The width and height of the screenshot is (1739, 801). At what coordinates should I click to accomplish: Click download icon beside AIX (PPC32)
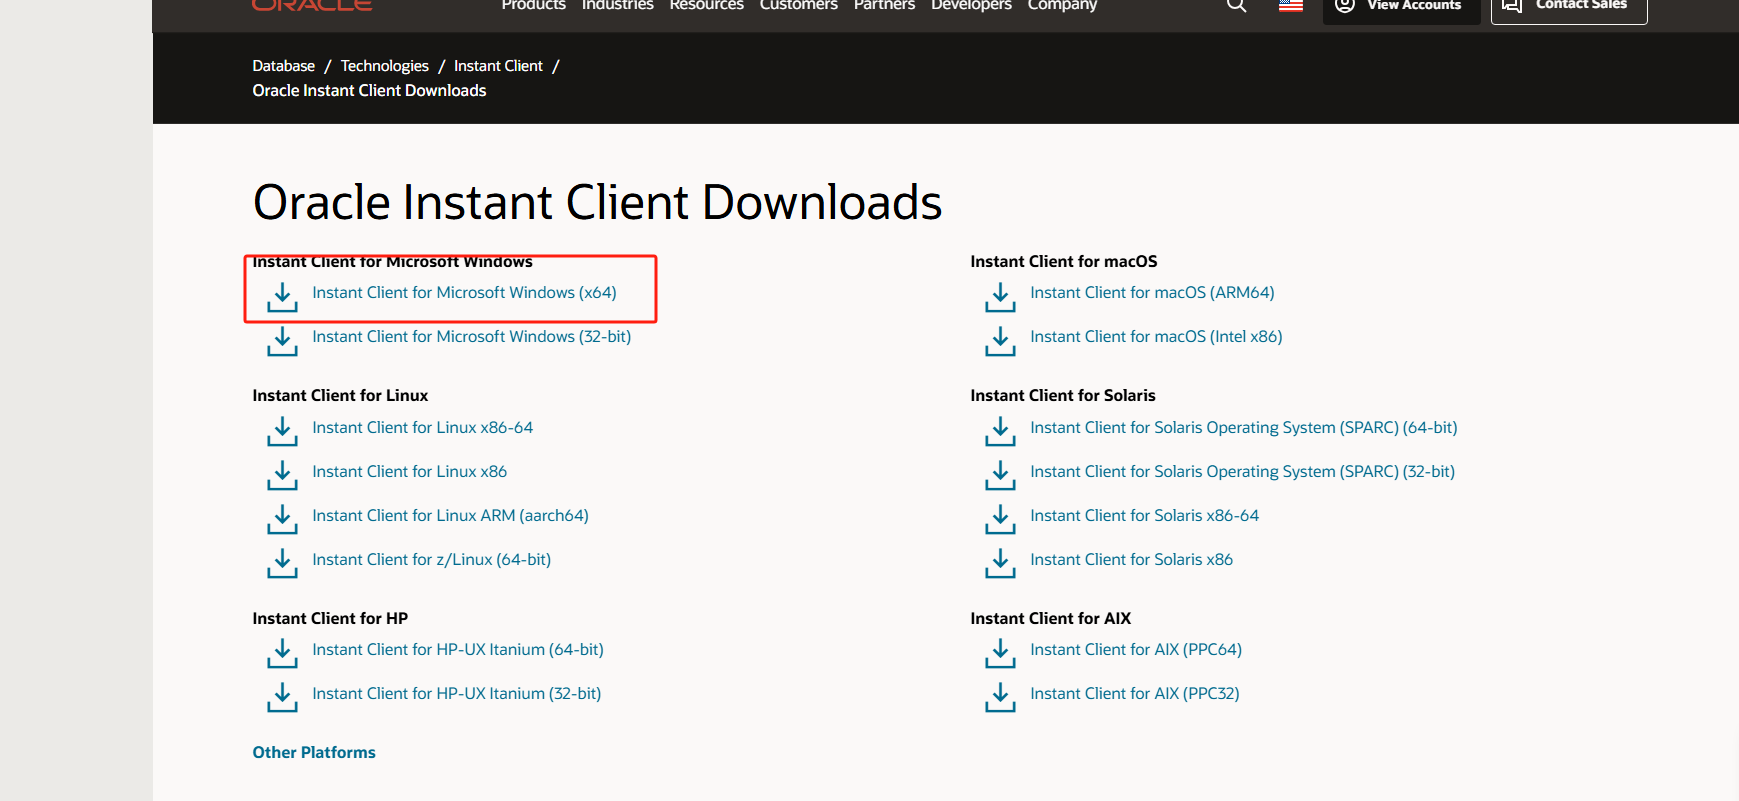tap(1000, 698)
